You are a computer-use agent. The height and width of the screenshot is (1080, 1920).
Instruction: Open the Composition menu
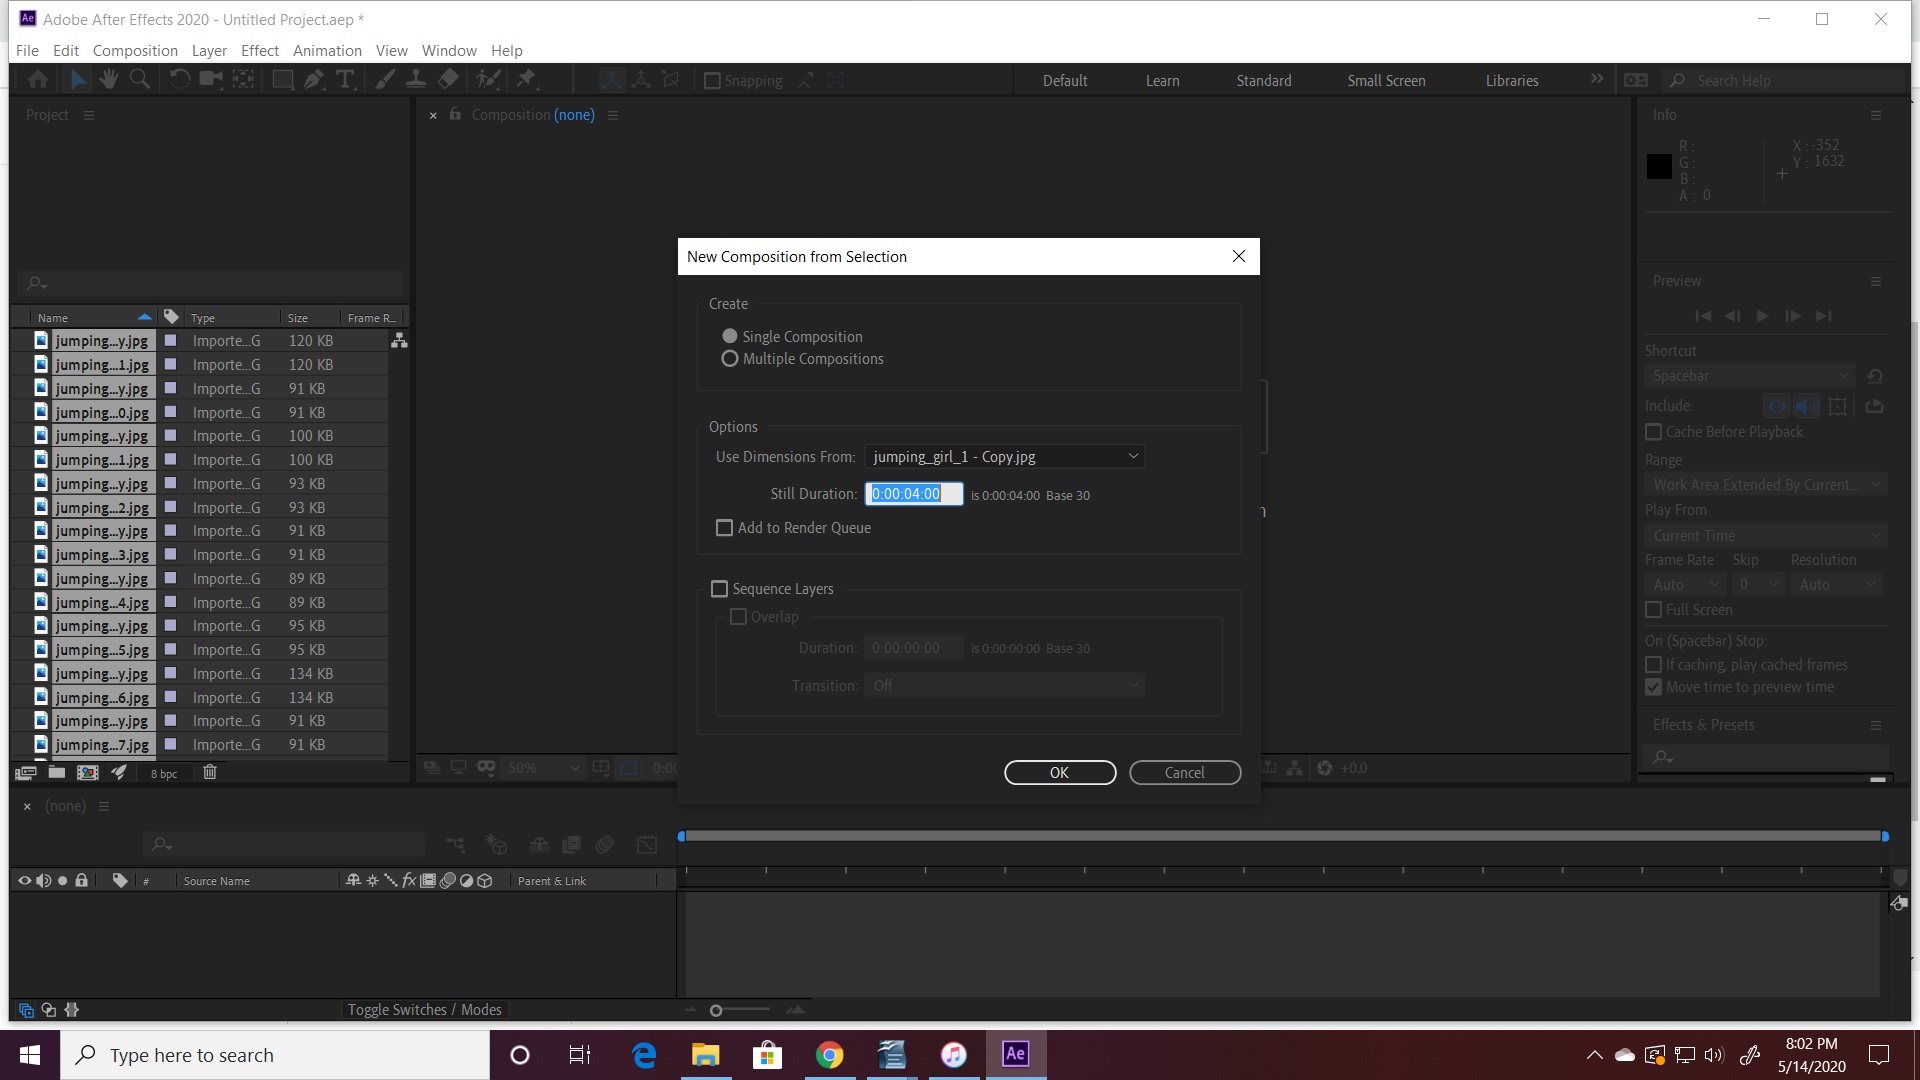(x=135, y=50)
